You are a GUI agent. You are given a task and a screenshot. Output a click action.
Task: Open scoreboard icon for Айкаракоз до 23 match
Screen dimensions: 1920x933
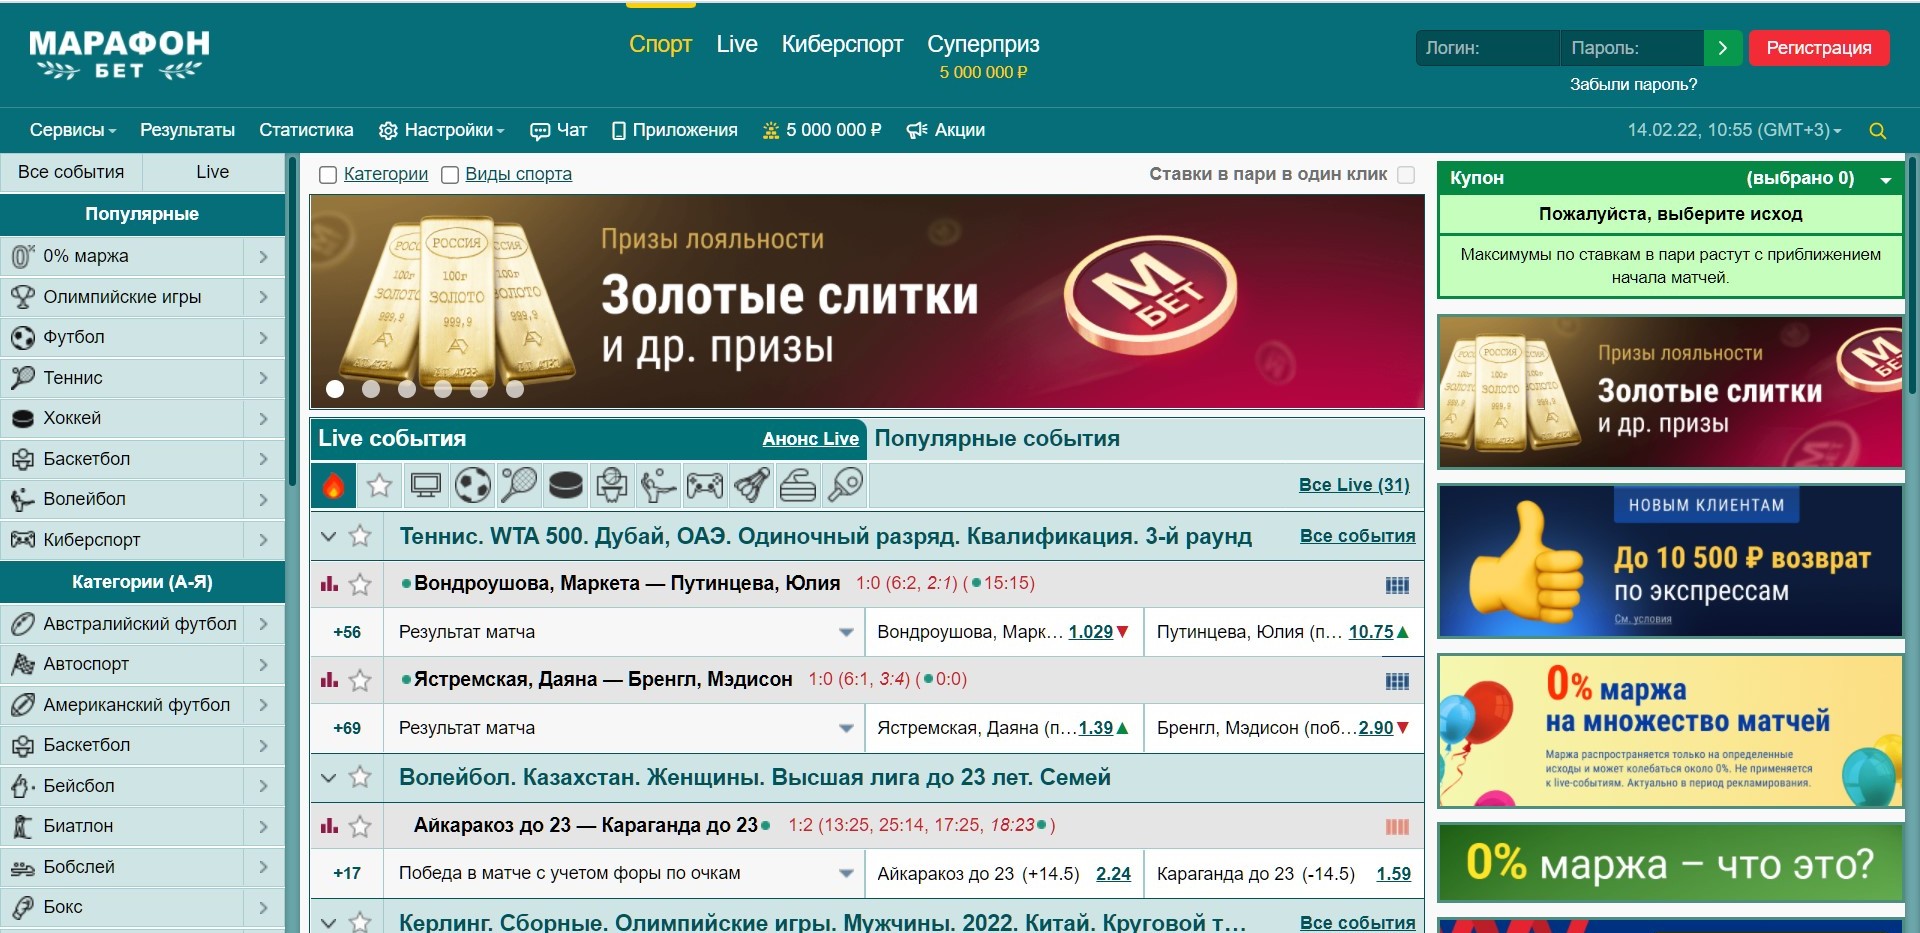1397,827
